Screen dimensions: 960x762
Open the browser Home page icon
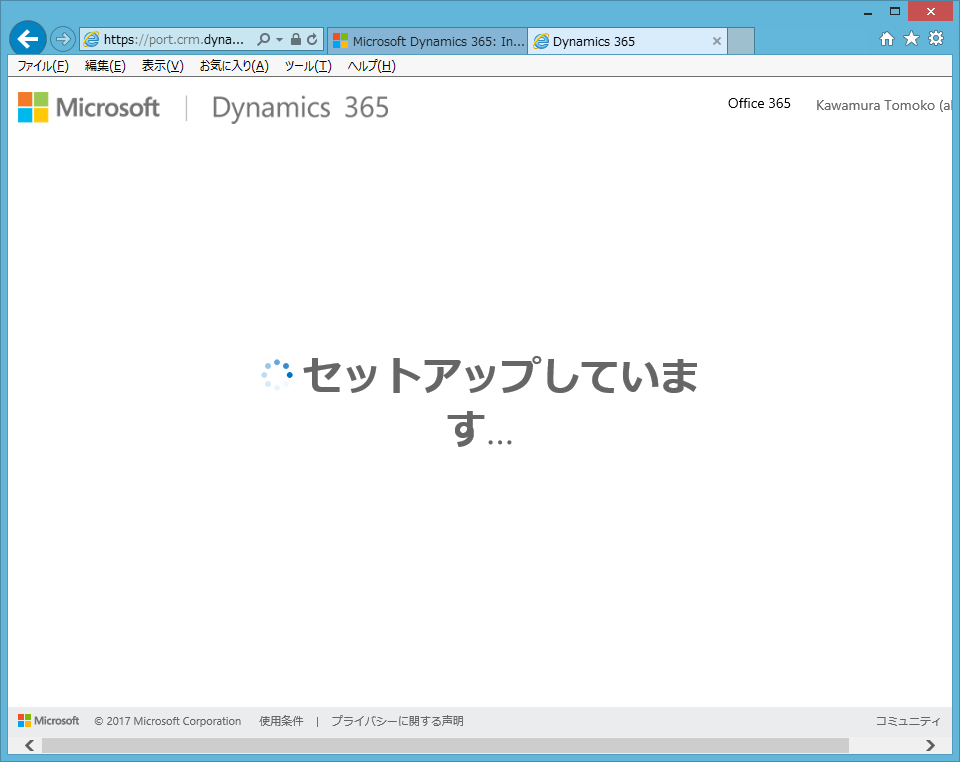[887, 39]
